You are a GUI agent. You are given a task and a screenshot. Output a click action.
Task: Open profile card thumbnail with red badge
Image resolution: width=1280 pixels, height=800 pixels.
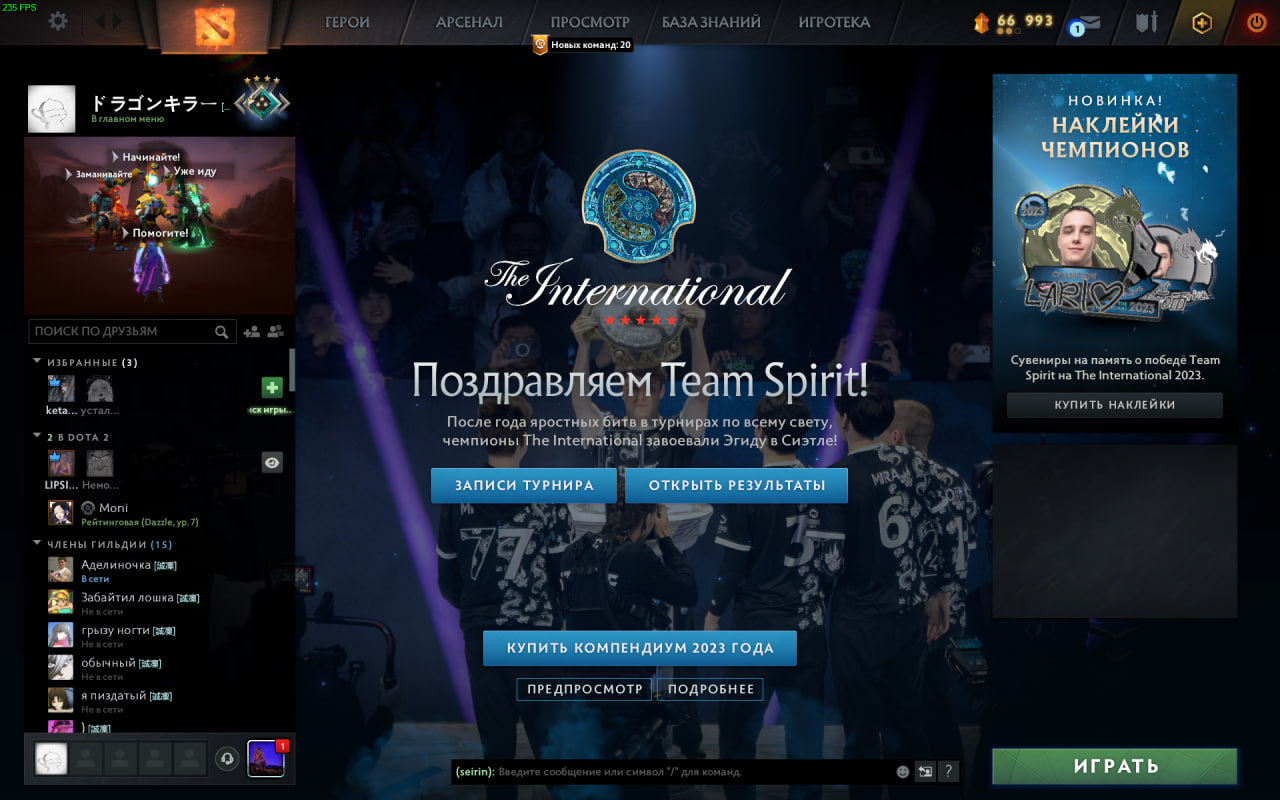(x=266, y=759)
